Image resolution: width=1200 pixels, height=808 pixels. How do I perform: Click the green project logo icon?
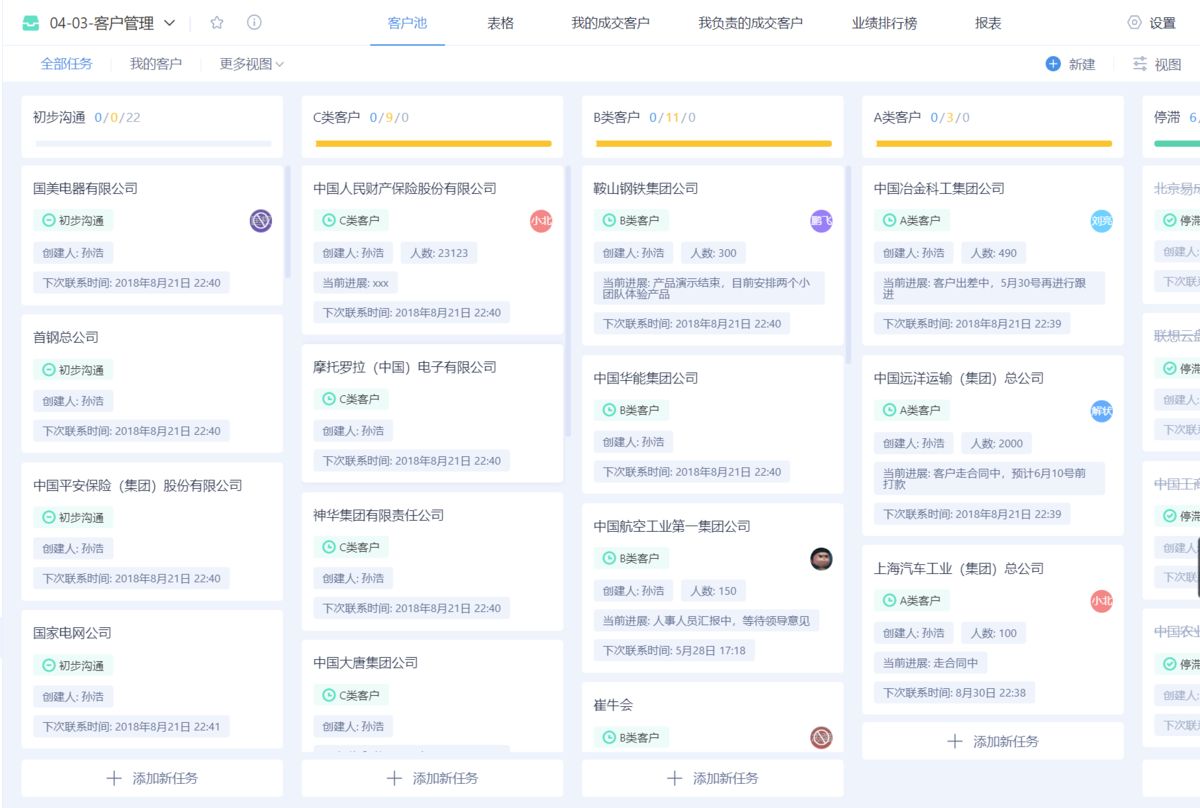point(31,23)
